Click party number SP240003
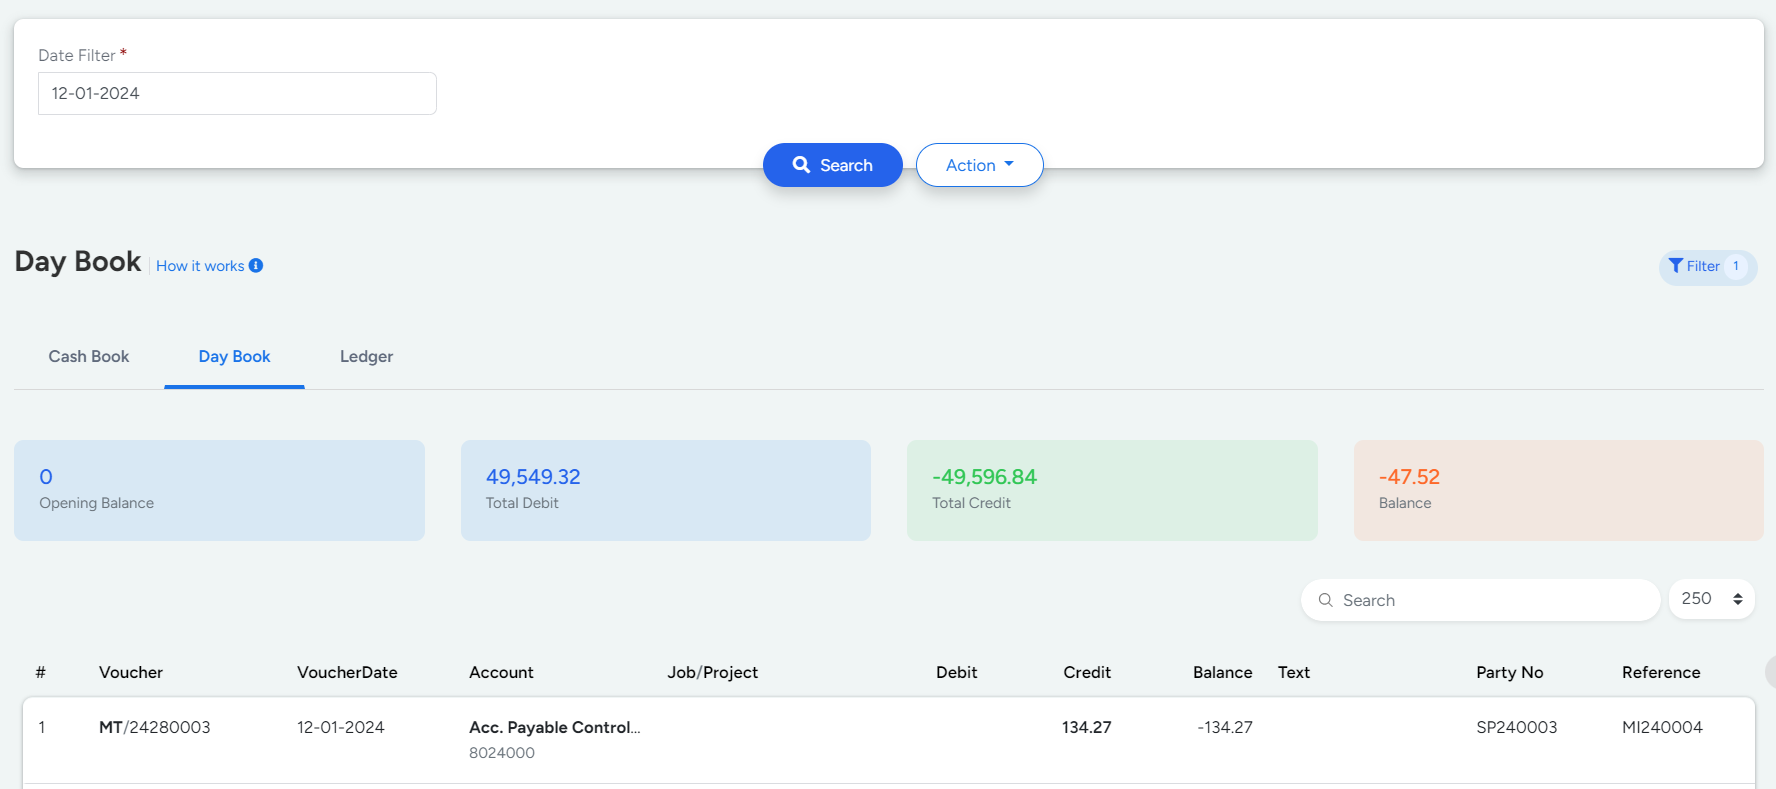This screenshot has width=1776, height=789. pos(1516,727)
